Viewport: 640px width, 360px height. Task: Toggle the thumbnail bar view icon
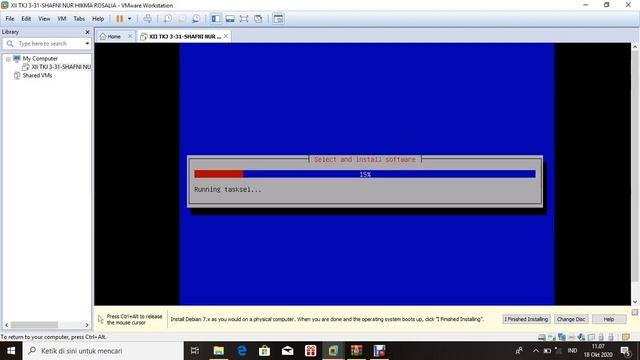coord(230,19)
